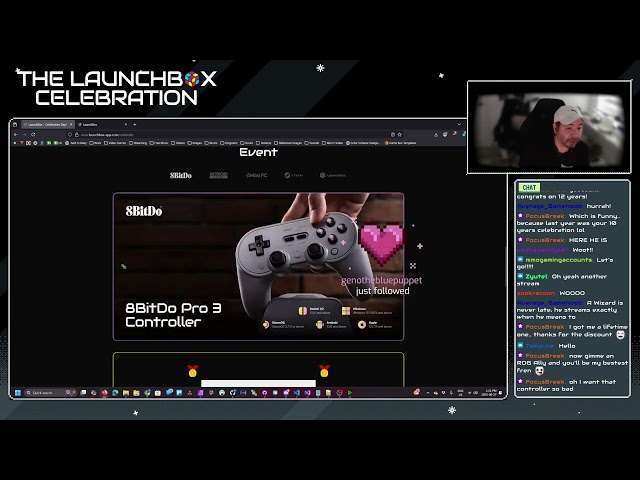The height and width of the screenshot is (480, 640).
Task: Click the webcam feed thumbnail
Action: point(549,127)
